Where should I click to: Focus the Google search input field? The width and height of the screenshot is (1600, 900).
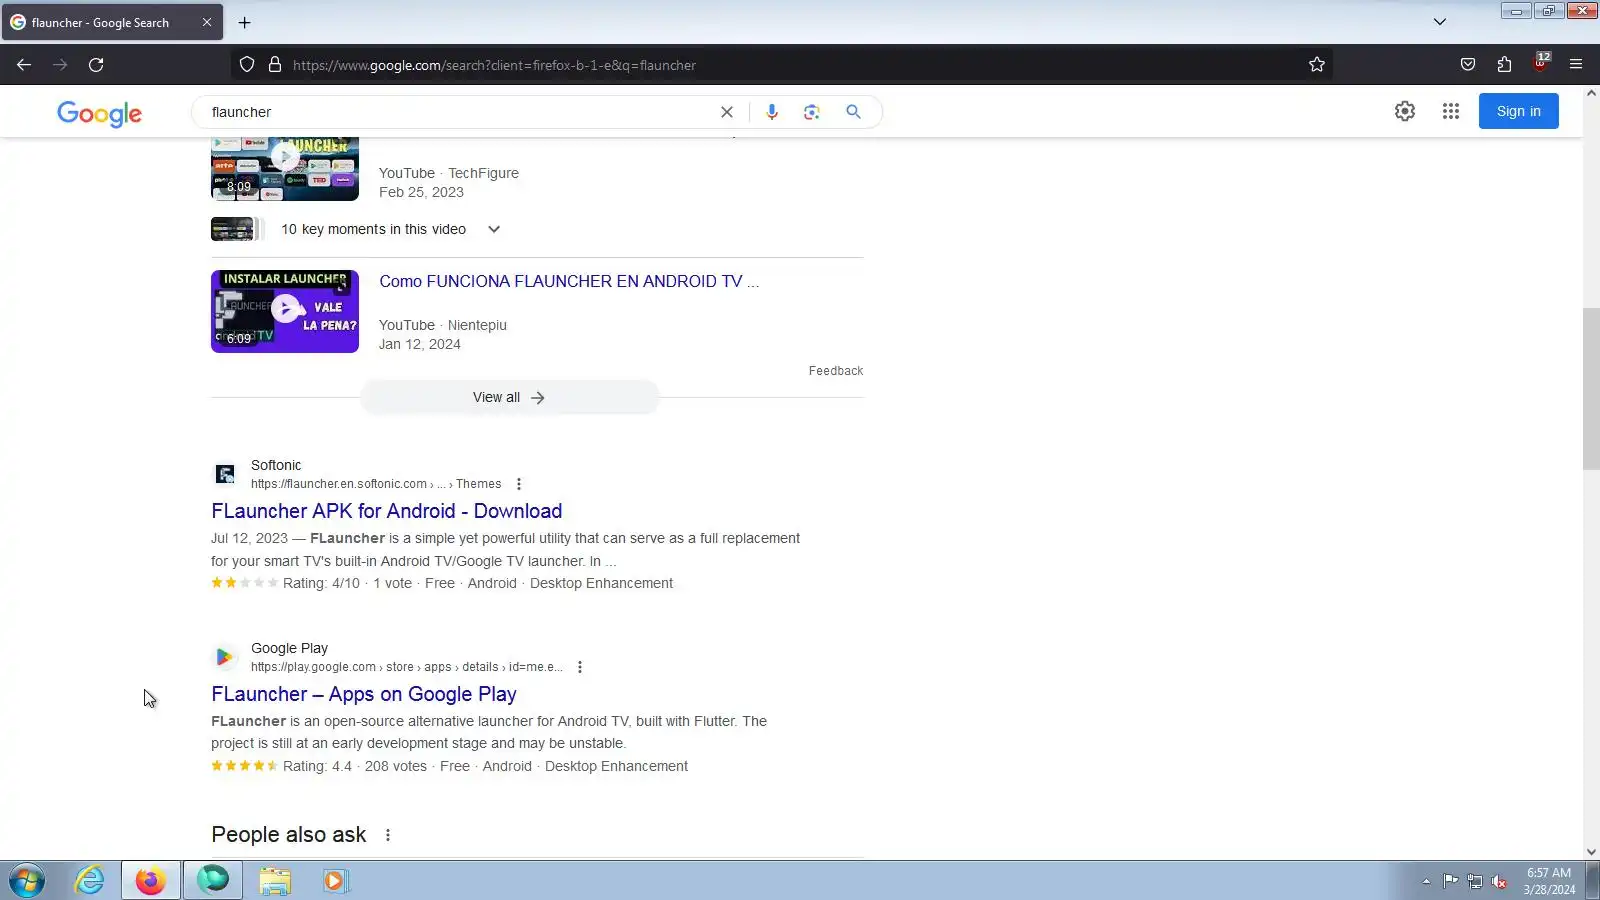tap(458, 112)
